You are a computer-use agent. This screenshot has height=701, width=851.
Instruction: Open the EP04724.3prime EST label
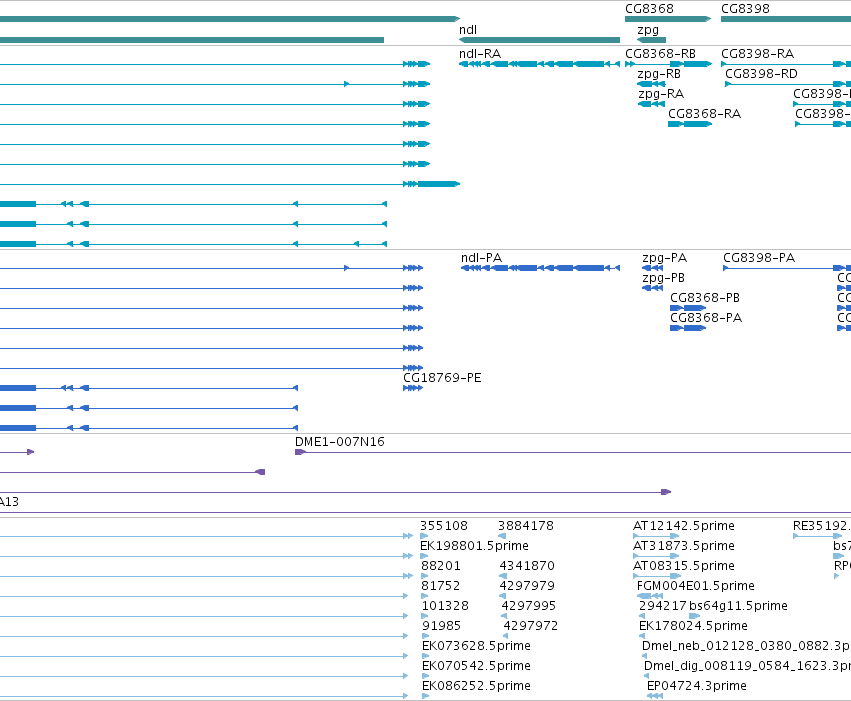[x=697, y=686]
